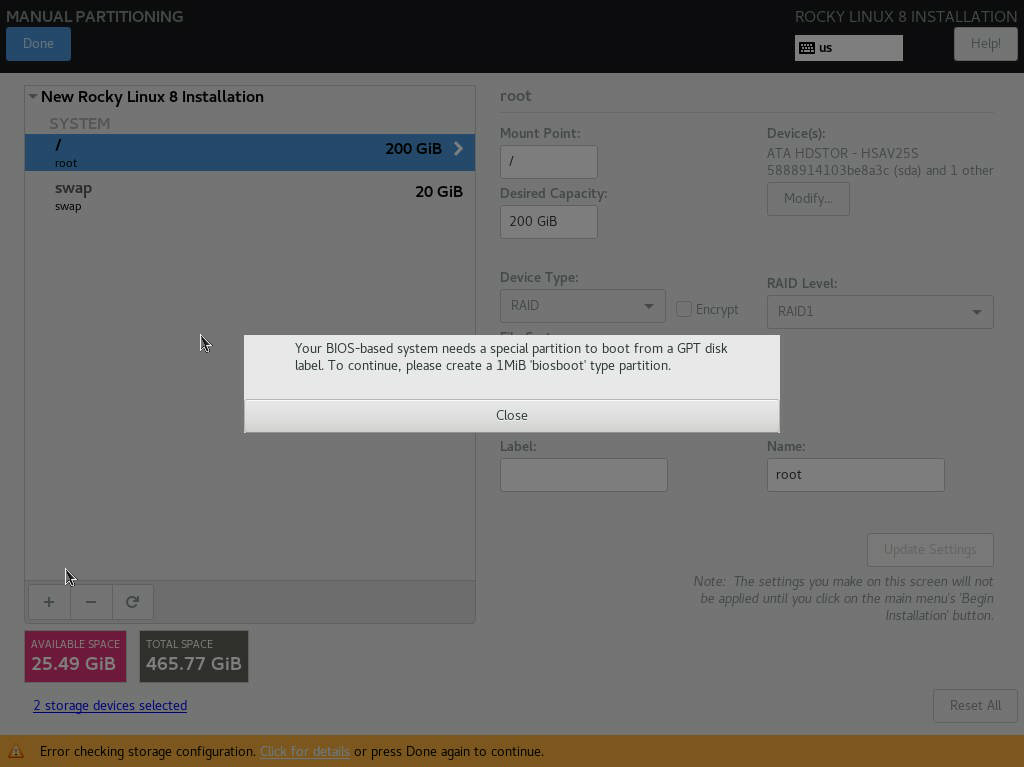The width and height of the screenshot is (1024, 767).
Task: Collapse New Rocky Linux 8 Installation tree
Action: coord(33,97)
